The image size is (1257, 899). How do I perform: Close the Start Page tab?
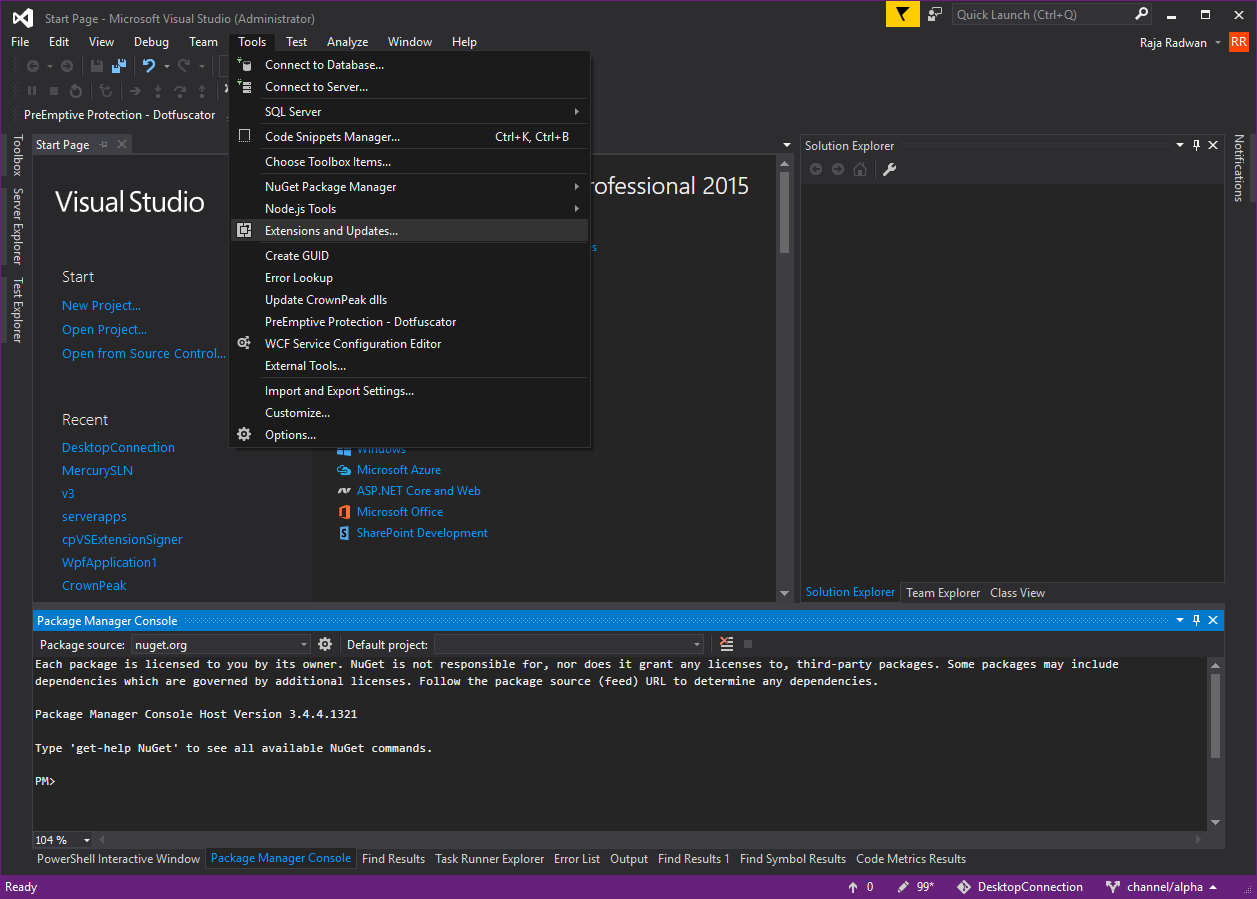click(x=122, y=145)
